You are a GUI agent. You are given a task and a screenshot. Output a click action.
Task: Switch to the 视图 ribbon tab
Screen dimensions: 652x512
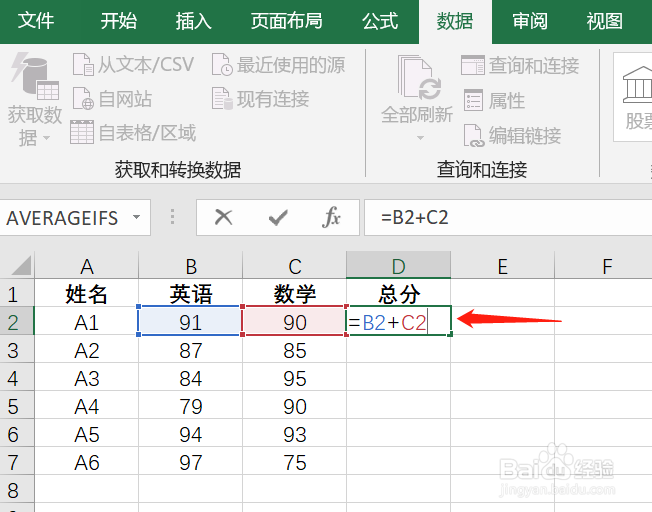605,21
